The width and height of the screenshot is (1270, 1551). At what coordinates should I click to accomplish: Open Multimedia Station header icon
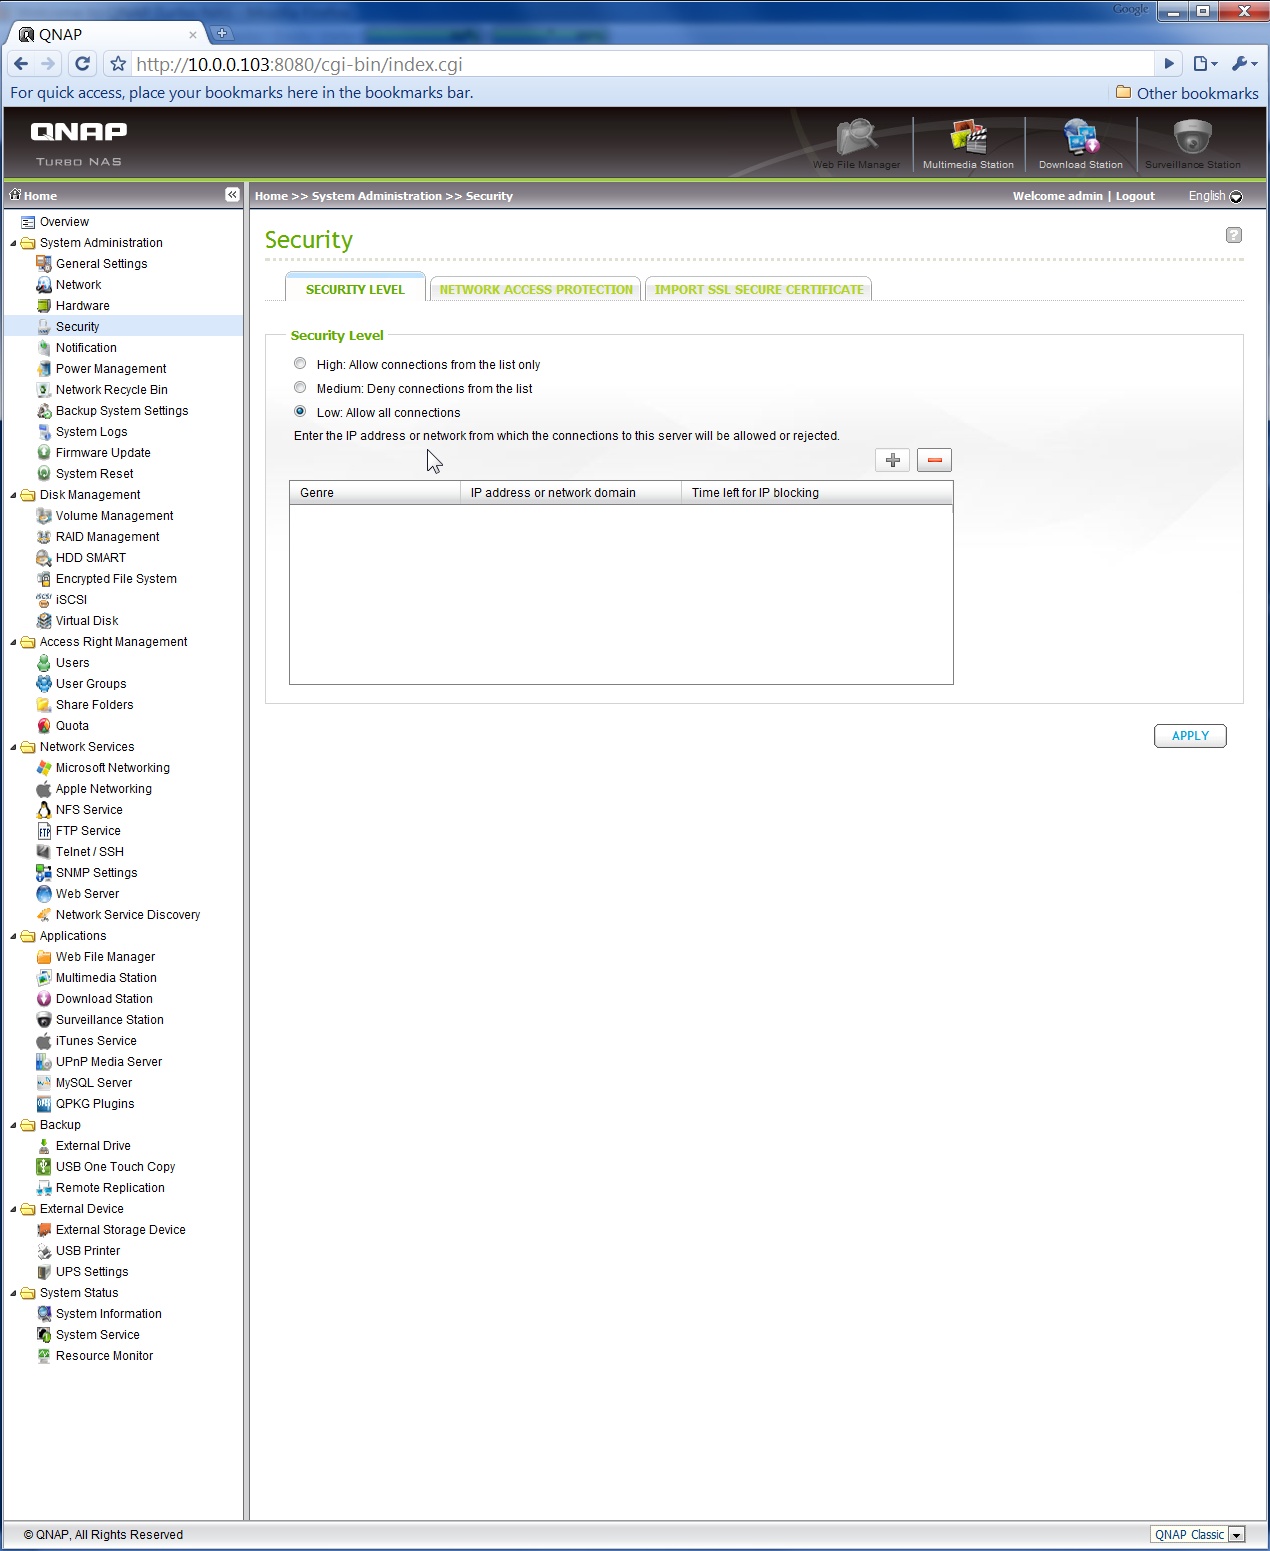click(x=968, y=138)
